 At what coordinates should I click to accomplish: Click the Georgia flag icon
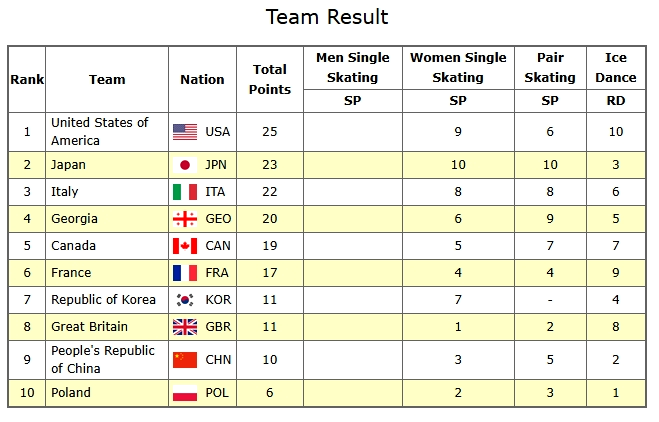pyautogui.click(x=185, y=219)
